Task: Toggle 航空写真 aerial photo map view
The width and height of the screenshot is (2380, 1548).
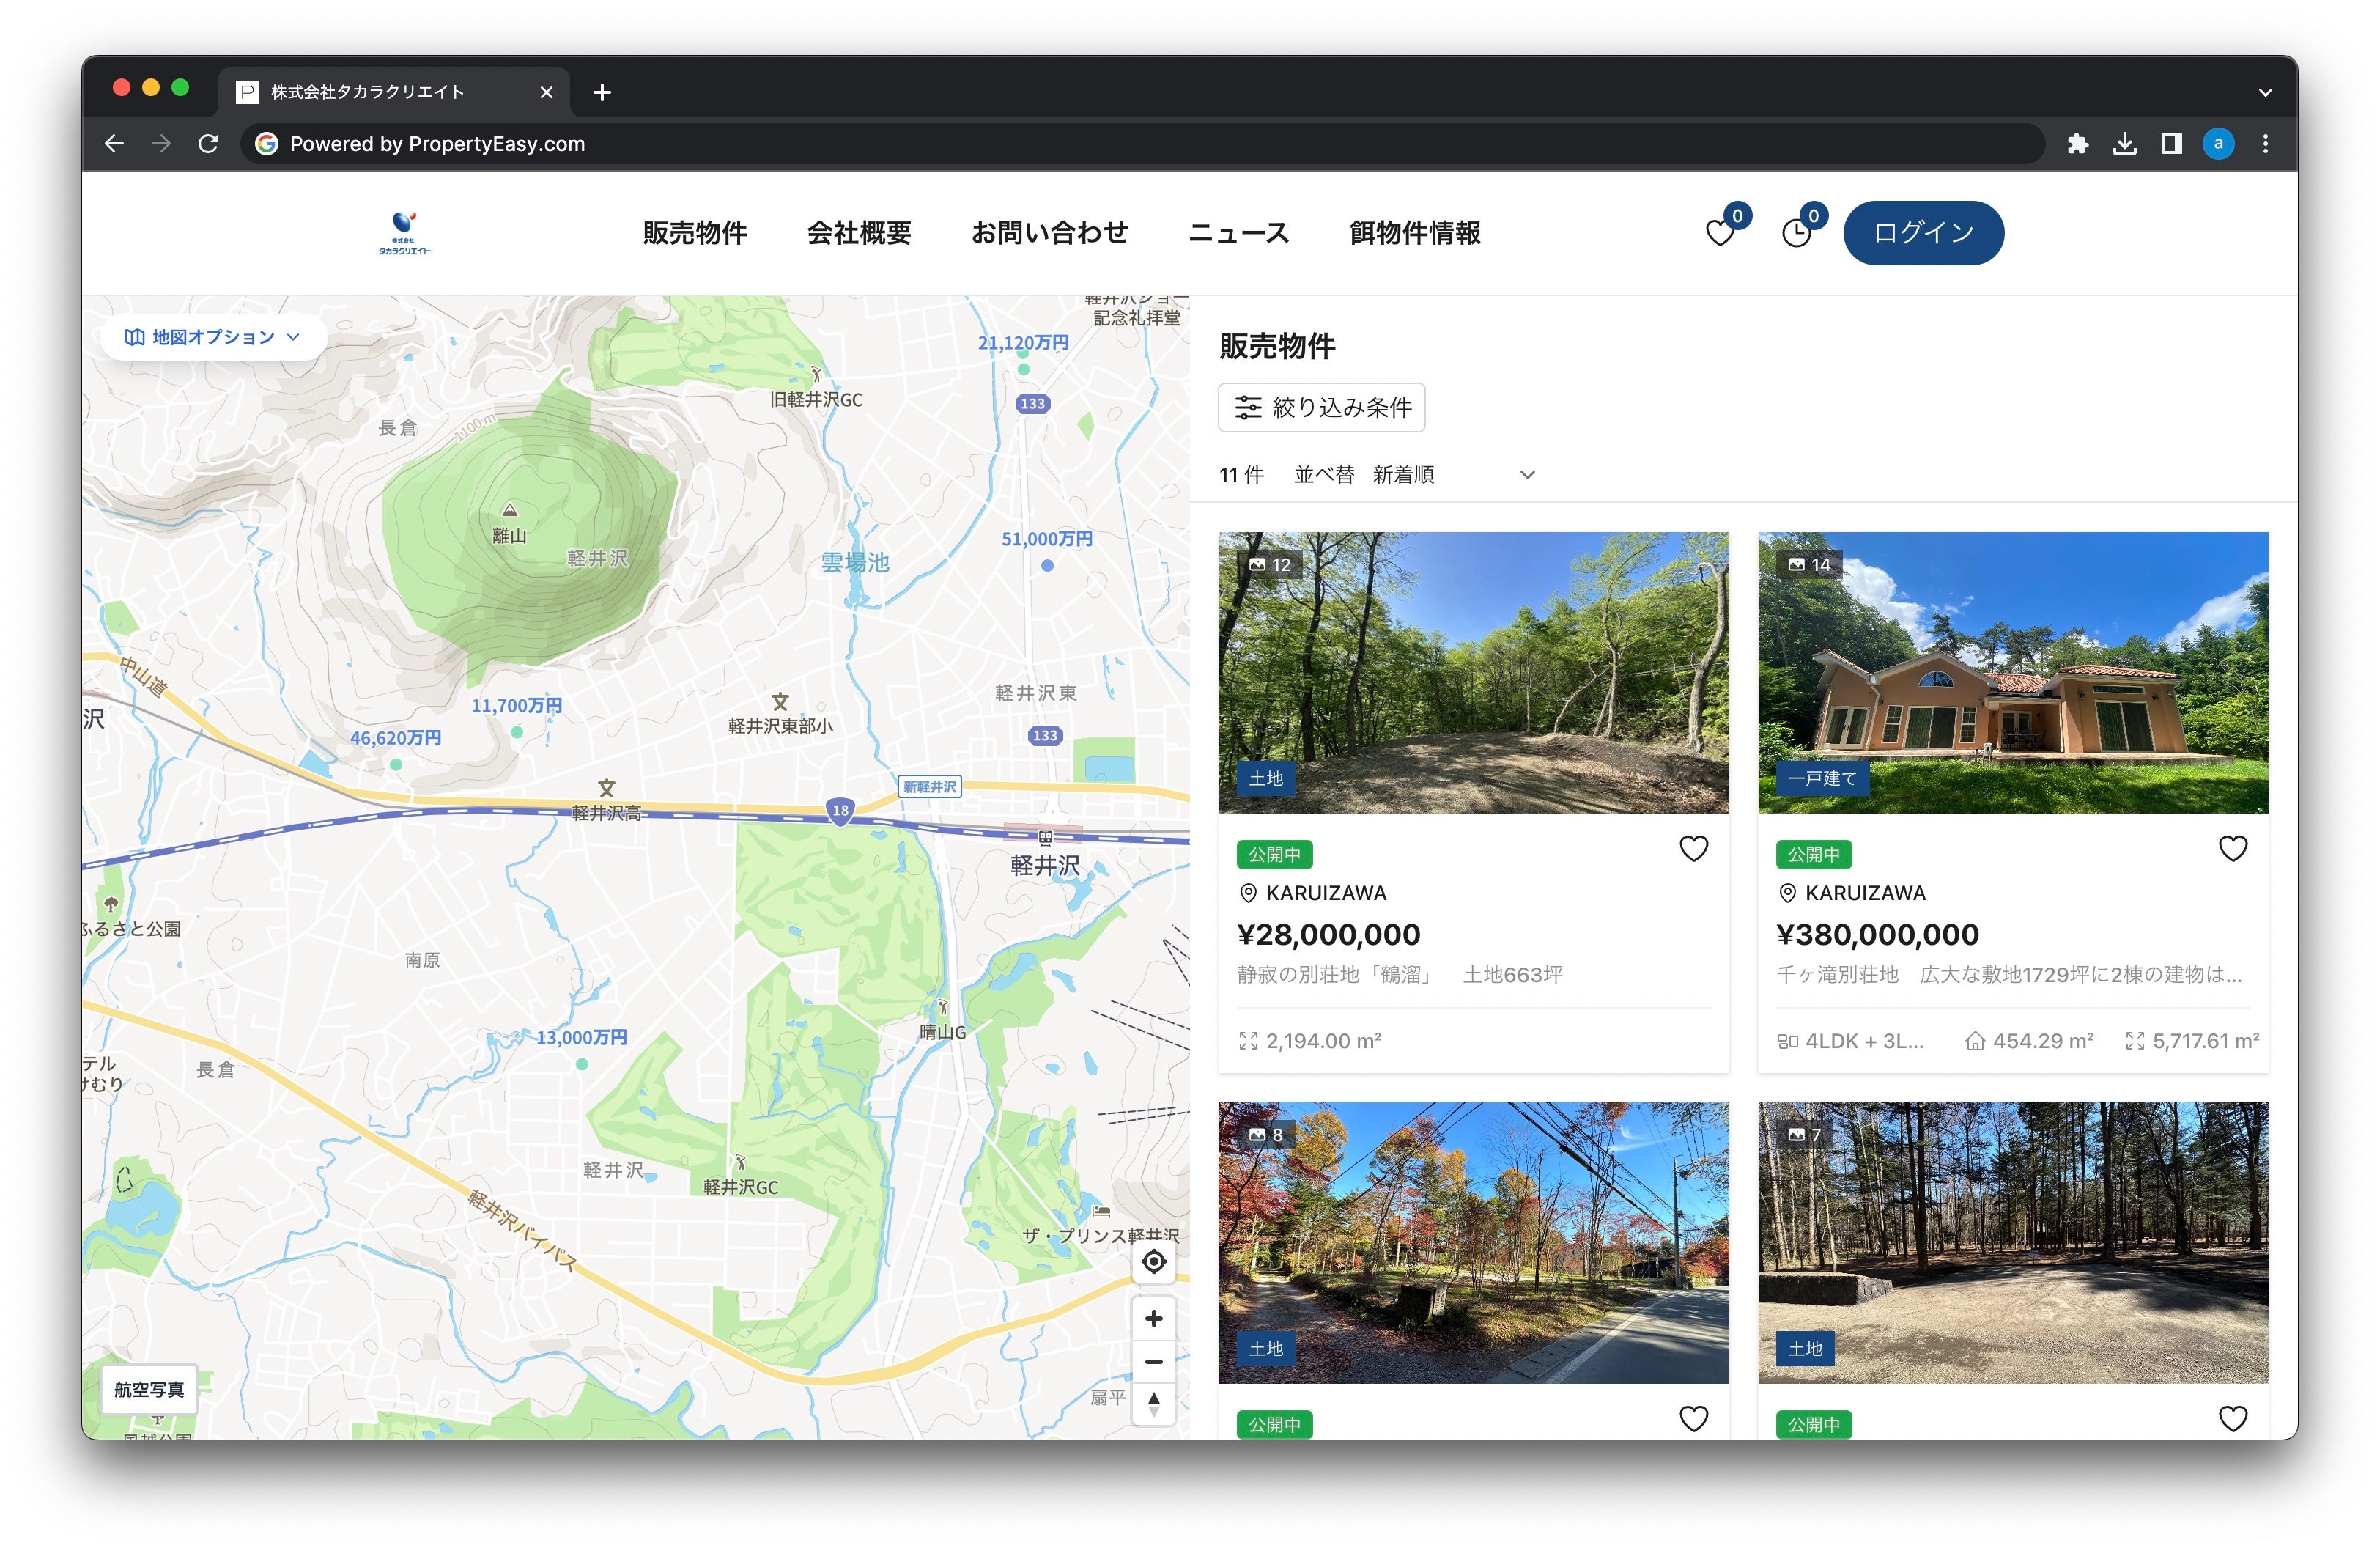Action: (149, 1389)
